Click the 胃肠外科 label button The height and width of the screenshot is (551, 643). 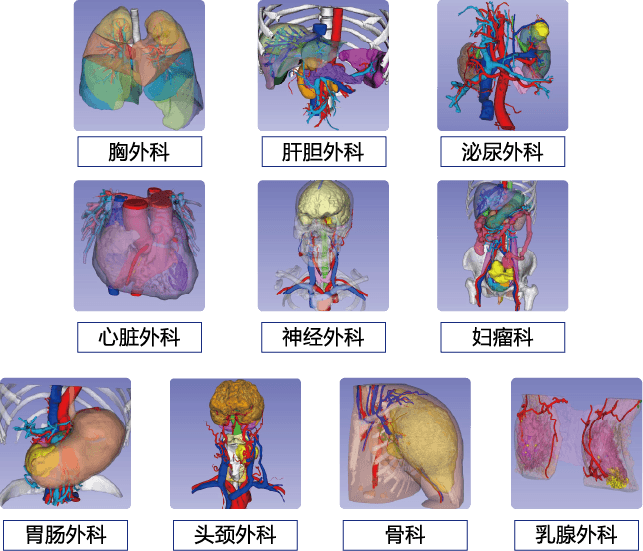(65, 535)
